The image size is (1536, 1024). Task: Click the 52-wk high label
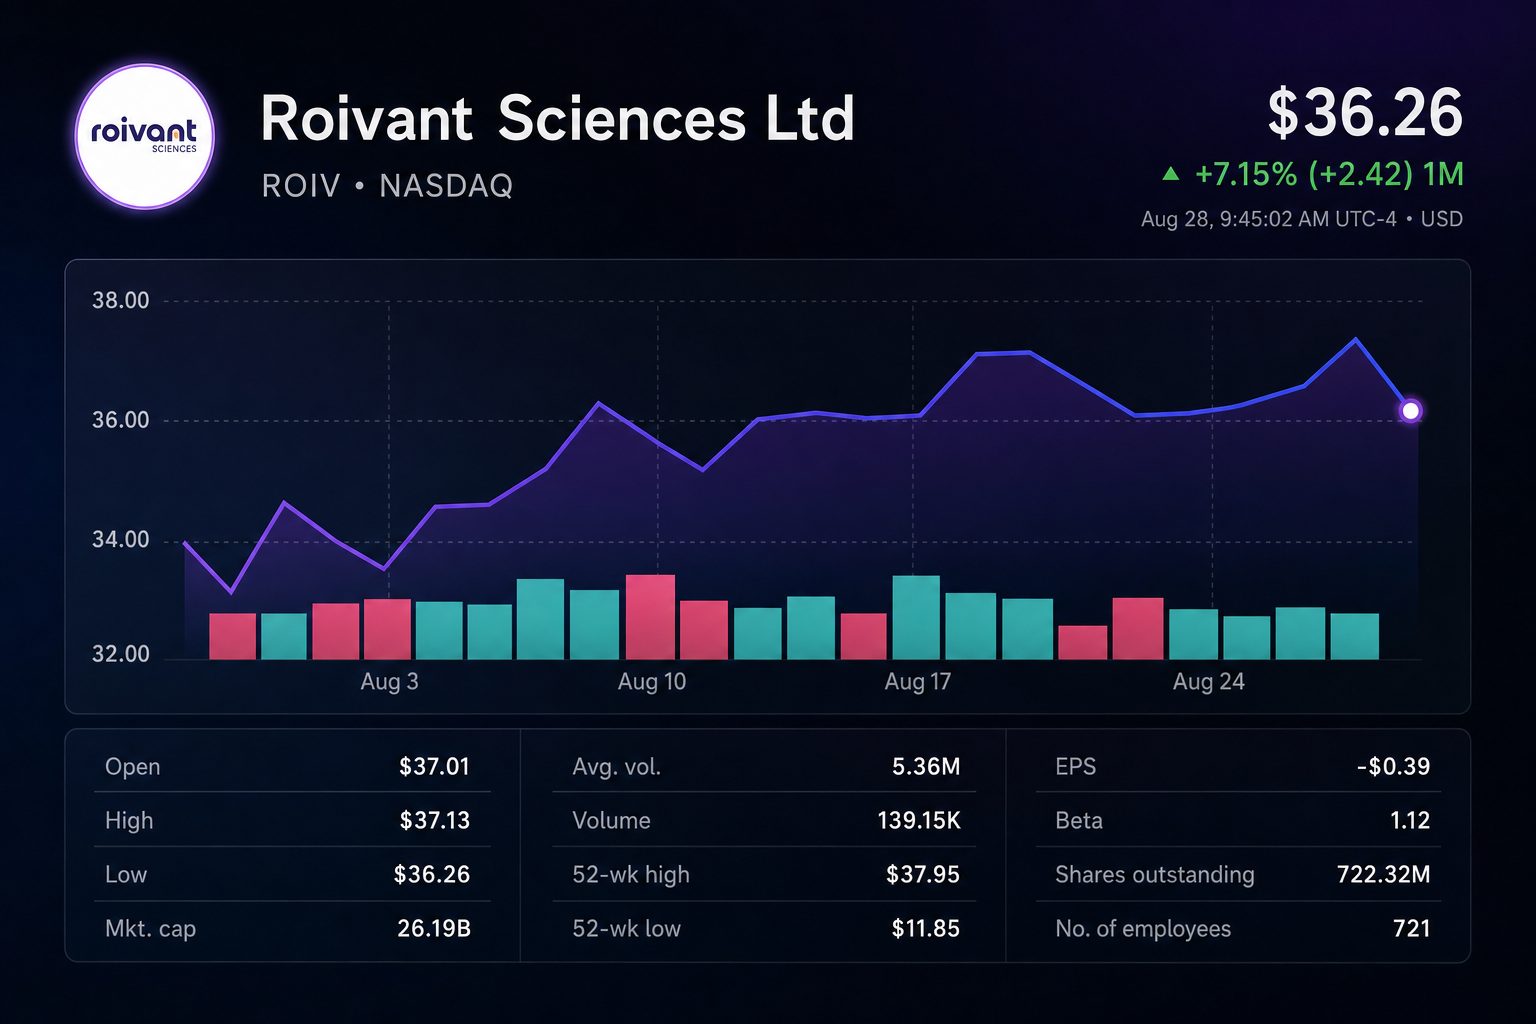pyautogui.click(x=631, y=875)
